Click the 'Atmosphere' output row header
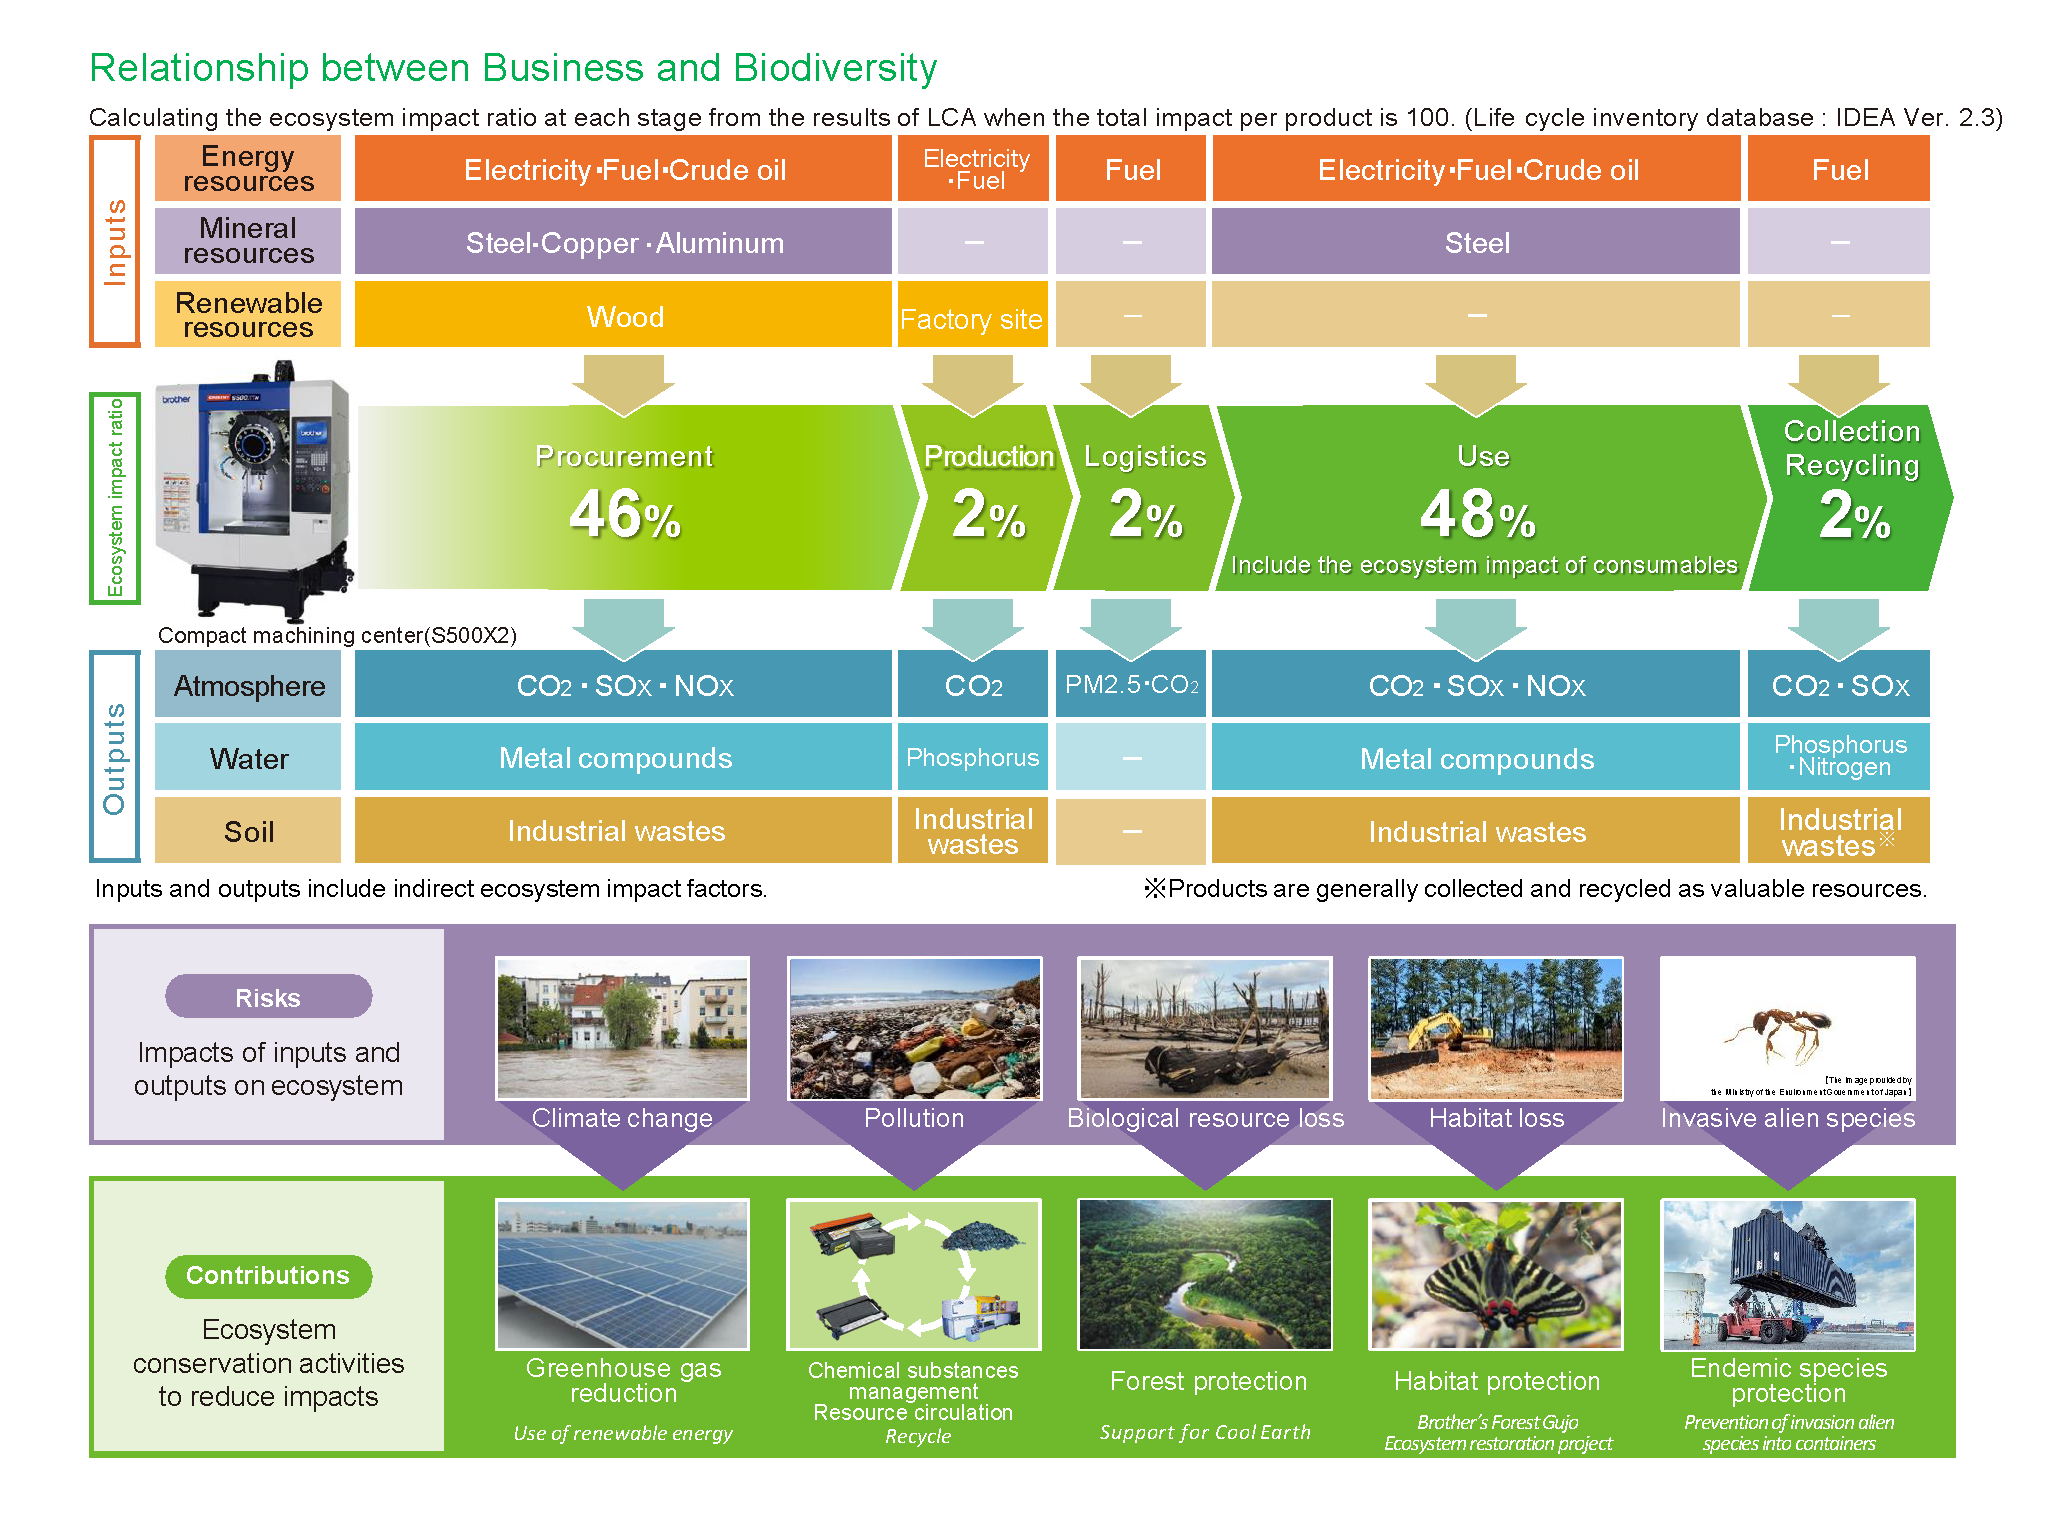Screen dimensions: 2050x1538 tap(248, 684)
